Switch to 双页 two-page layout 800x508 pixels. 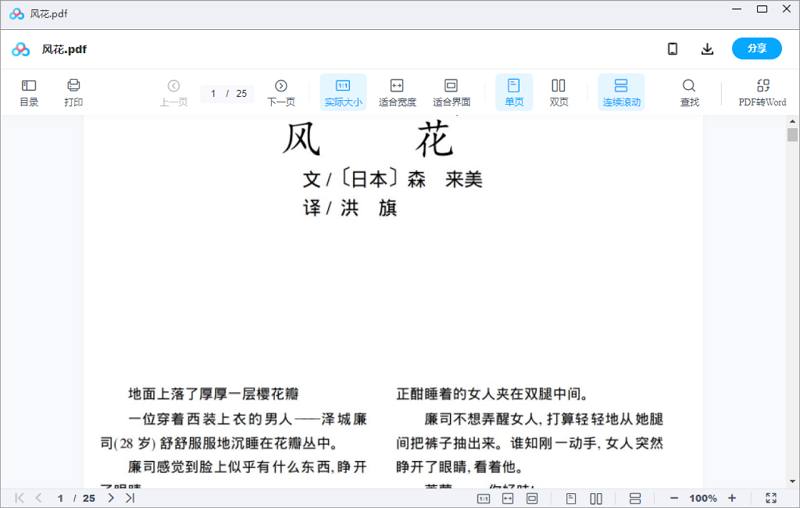coord(559,92)
